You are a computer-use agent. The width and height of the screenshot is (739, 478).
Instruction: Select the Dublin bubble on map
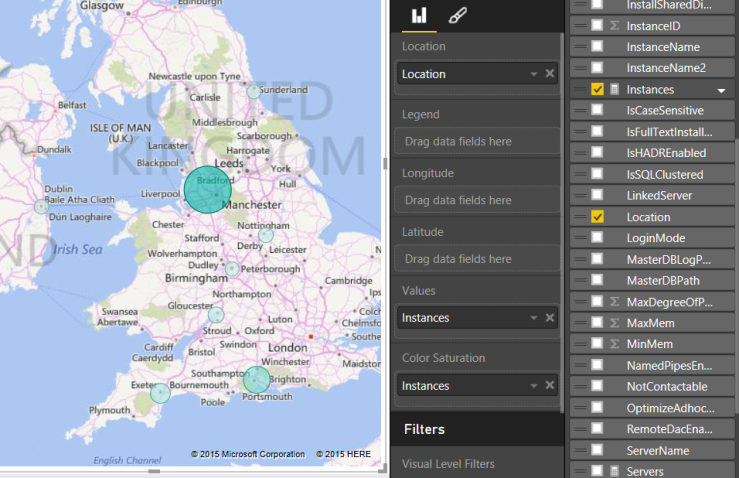point(41,206)
